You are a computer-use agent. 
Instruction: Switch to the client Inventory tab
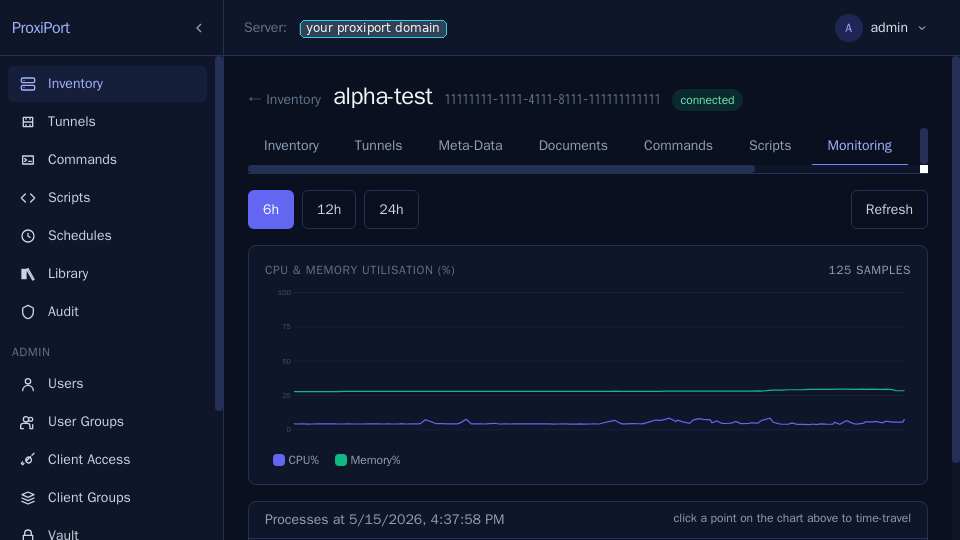tap(291, 146)
